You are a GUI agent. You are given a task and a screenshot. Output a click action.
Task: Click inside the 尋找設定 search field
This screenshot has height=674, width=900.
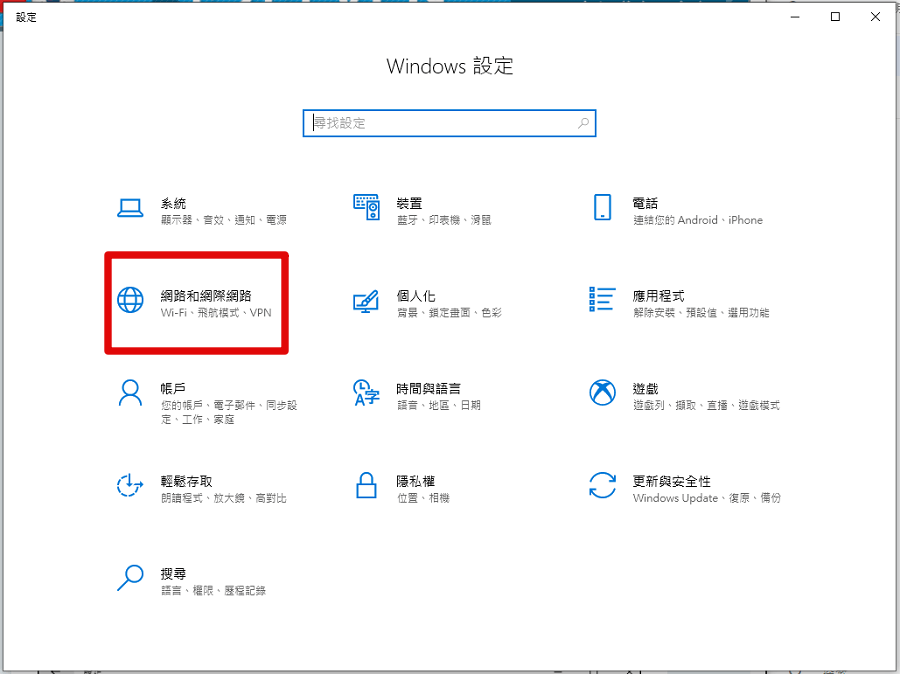pyautogui.click(x=449, y=123)
